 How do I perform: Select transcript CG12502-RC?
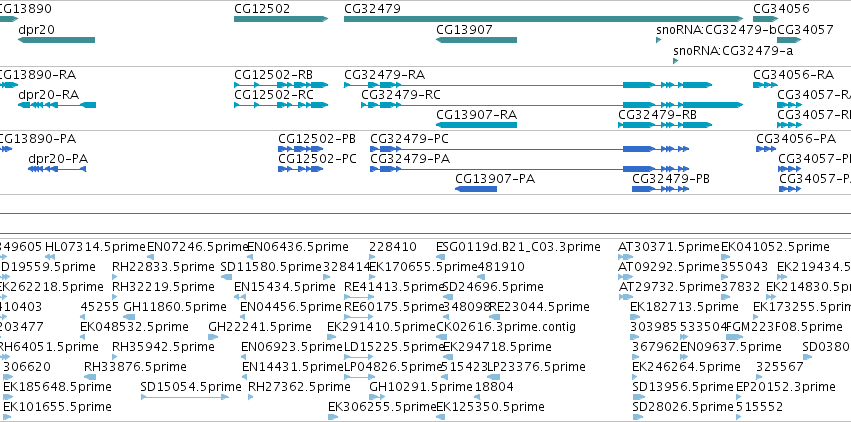(x=274, y=94)
